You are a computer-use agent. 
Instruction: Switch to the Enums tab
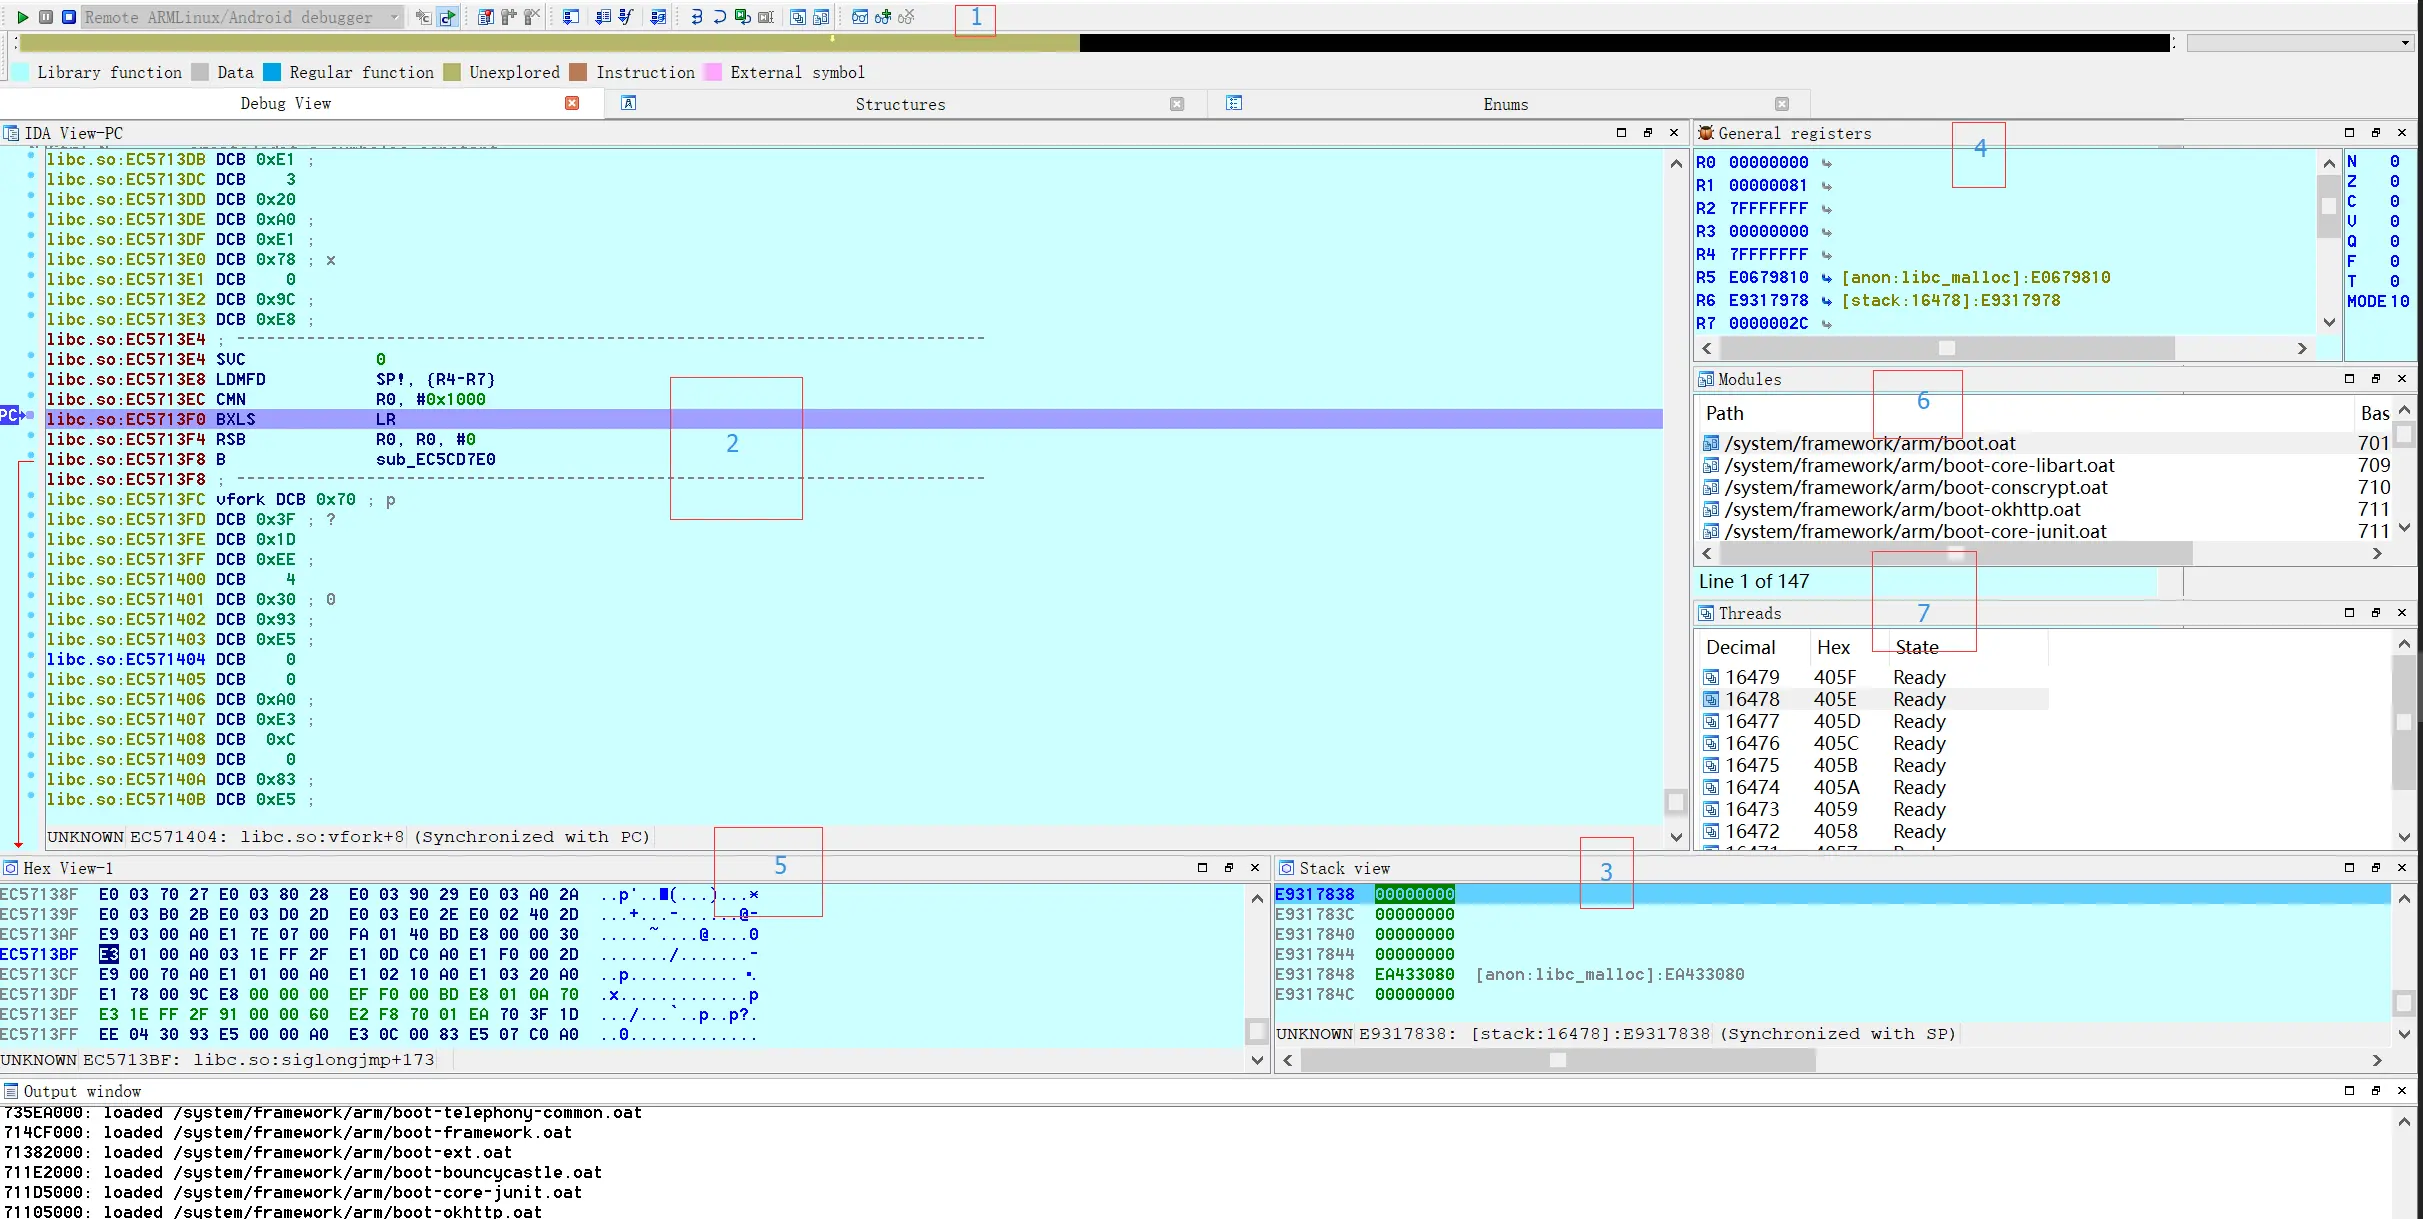[1505, 104]
